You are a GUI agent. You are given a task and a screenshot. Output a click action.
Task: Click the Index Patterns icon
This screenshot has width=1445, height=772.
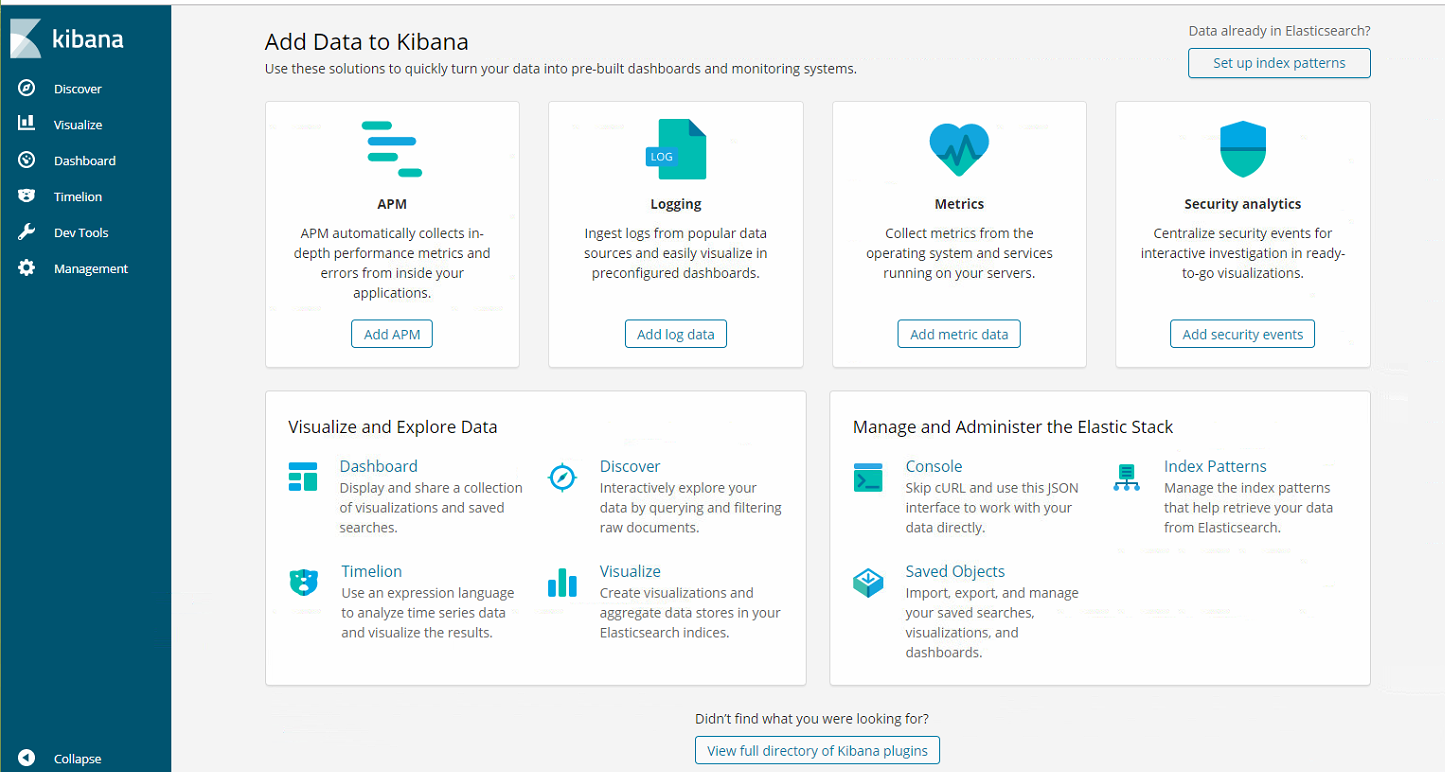(x=1127, y=478)
